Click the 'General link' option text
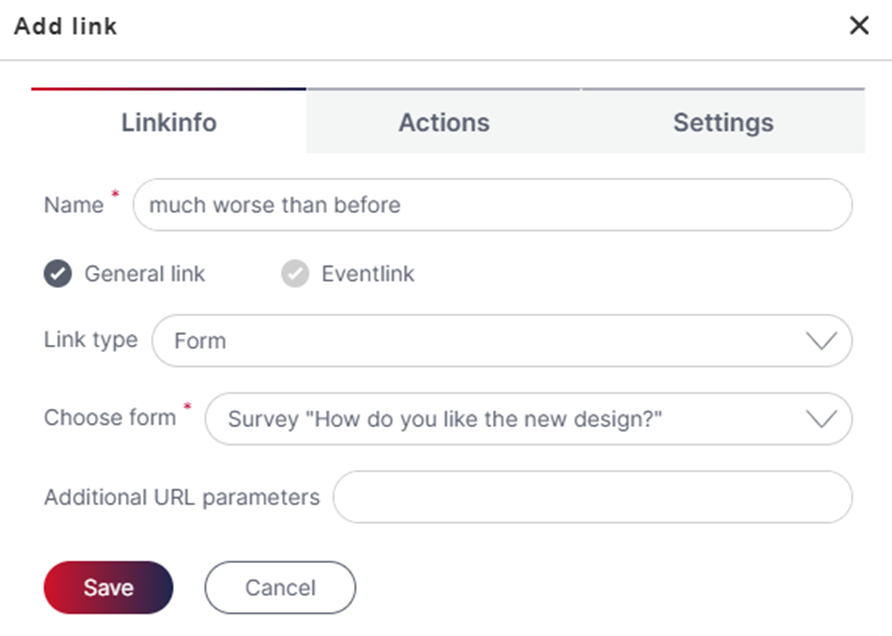Image resolution: width=892 pixels, height=636 pixels. tap(144, 274)
